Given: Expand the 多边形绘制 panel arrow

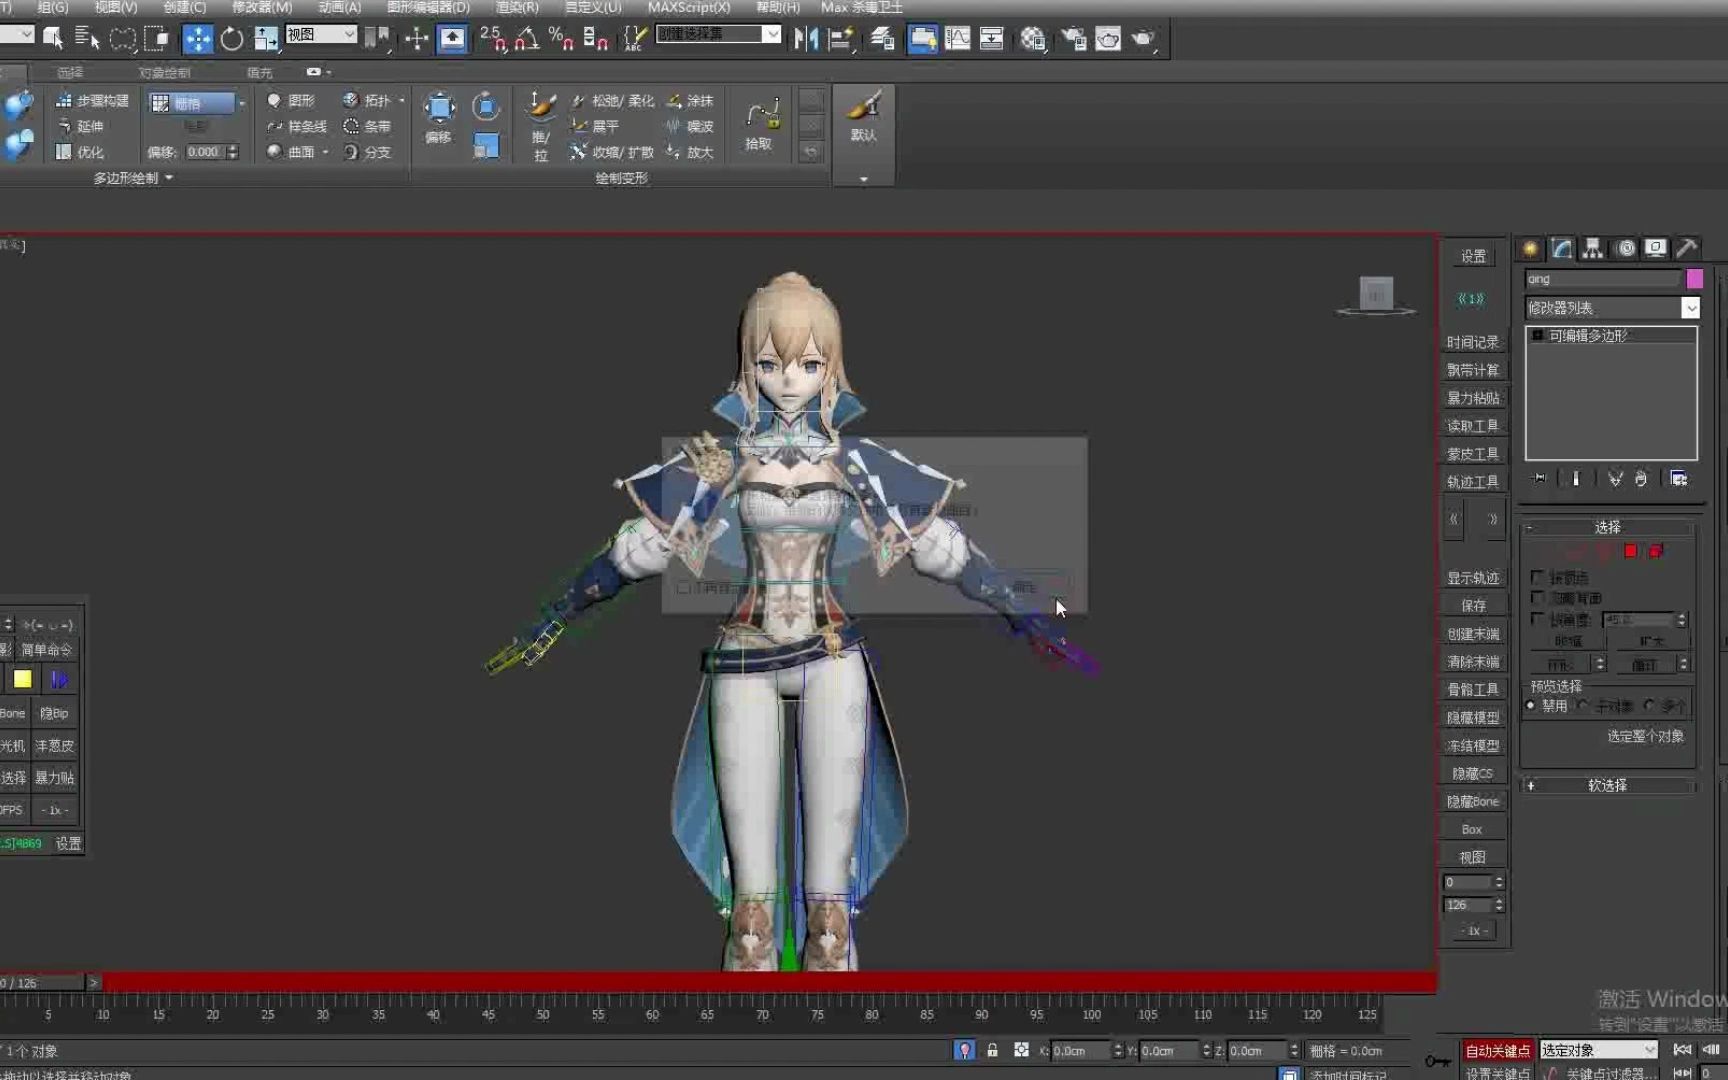Looking at the screenshot, I should click(x=169, y=178).
